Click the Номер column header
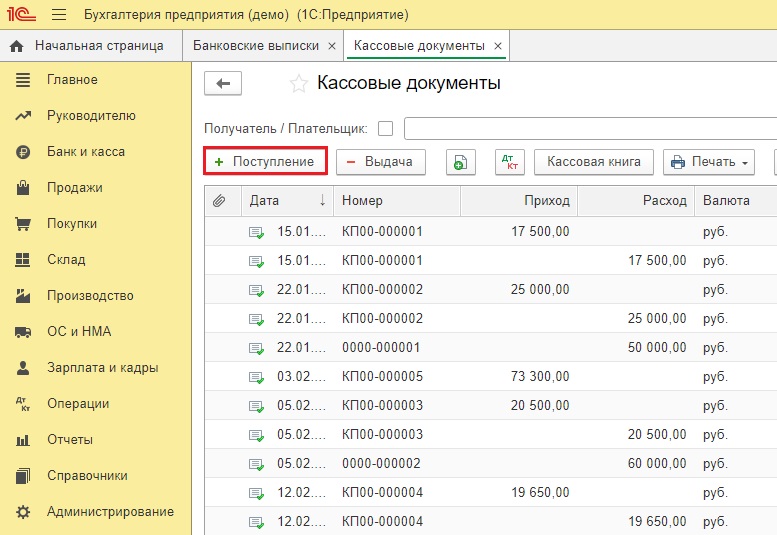 pos(397,201)
